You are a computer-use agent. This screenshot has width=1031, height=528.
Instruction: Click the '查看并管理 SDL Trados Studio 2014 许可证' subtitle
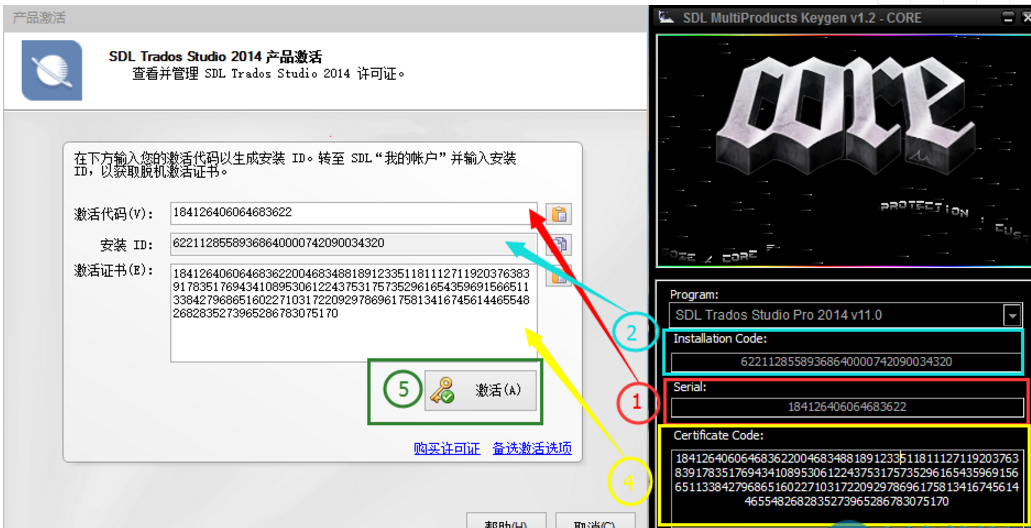[268, 74]
